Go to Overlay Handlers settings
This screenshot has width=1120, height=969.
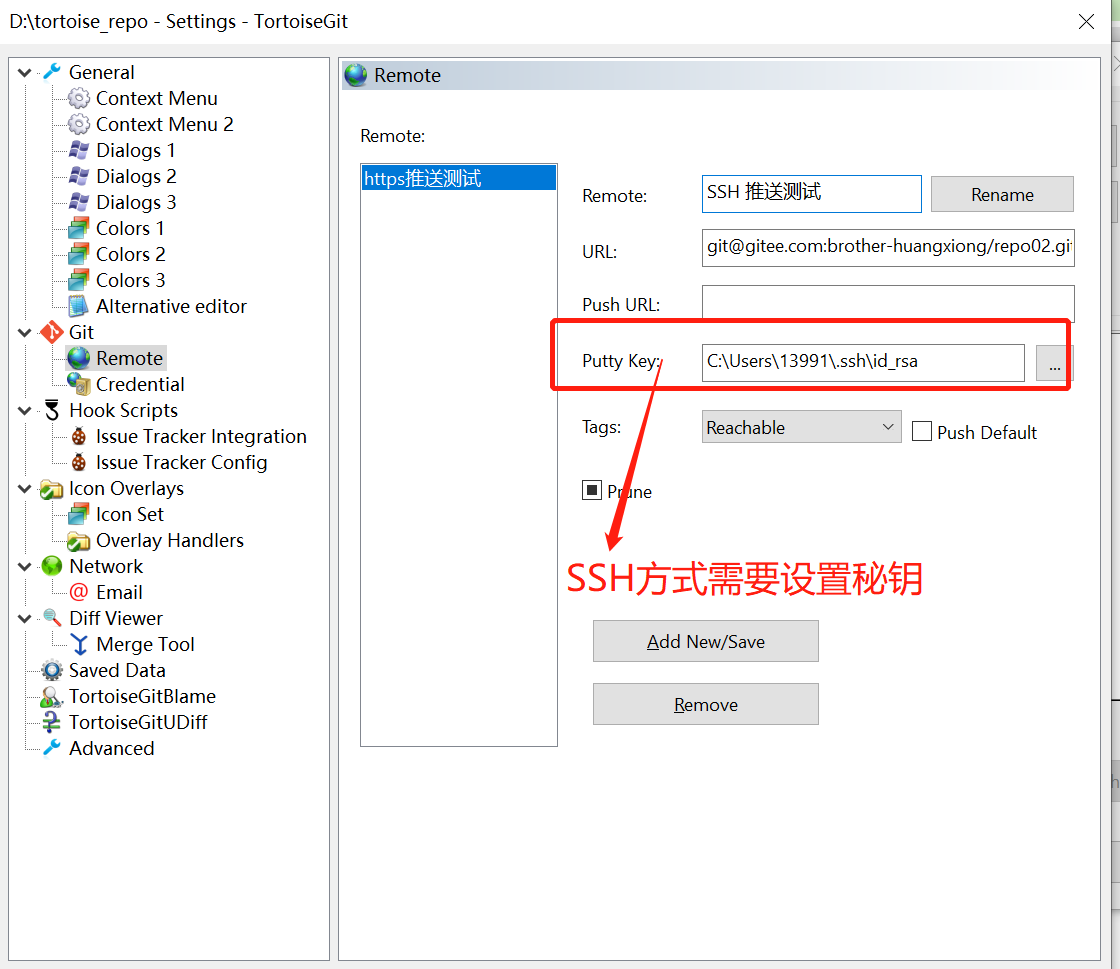(169, 541)
